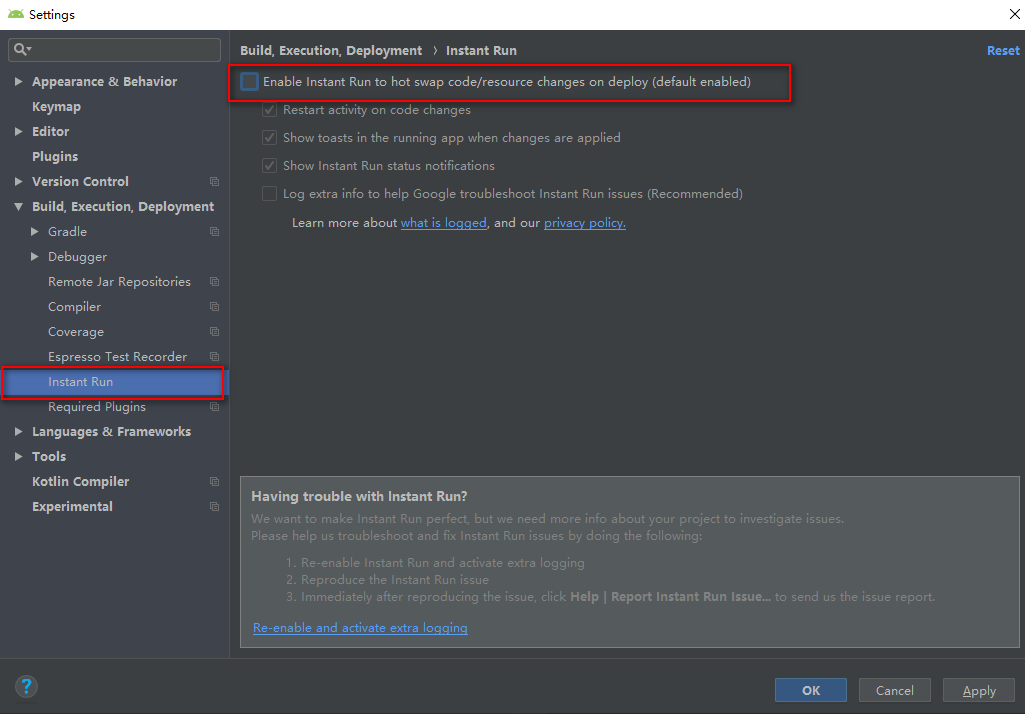
Task: Toggle Restart activity on code changes
Action: [269, 110]
